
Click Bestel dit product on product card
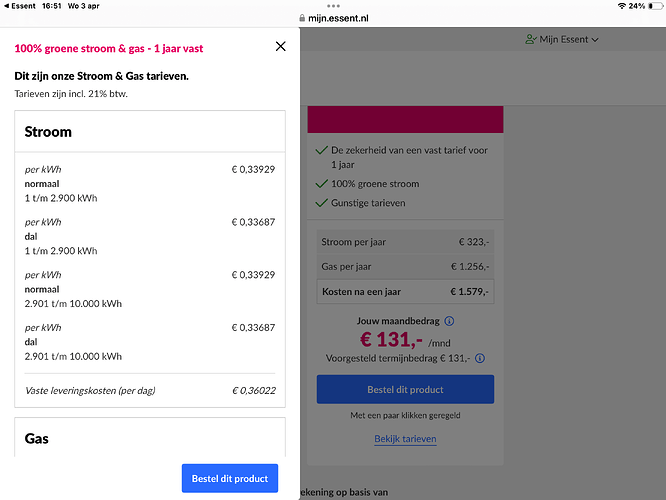405,389
